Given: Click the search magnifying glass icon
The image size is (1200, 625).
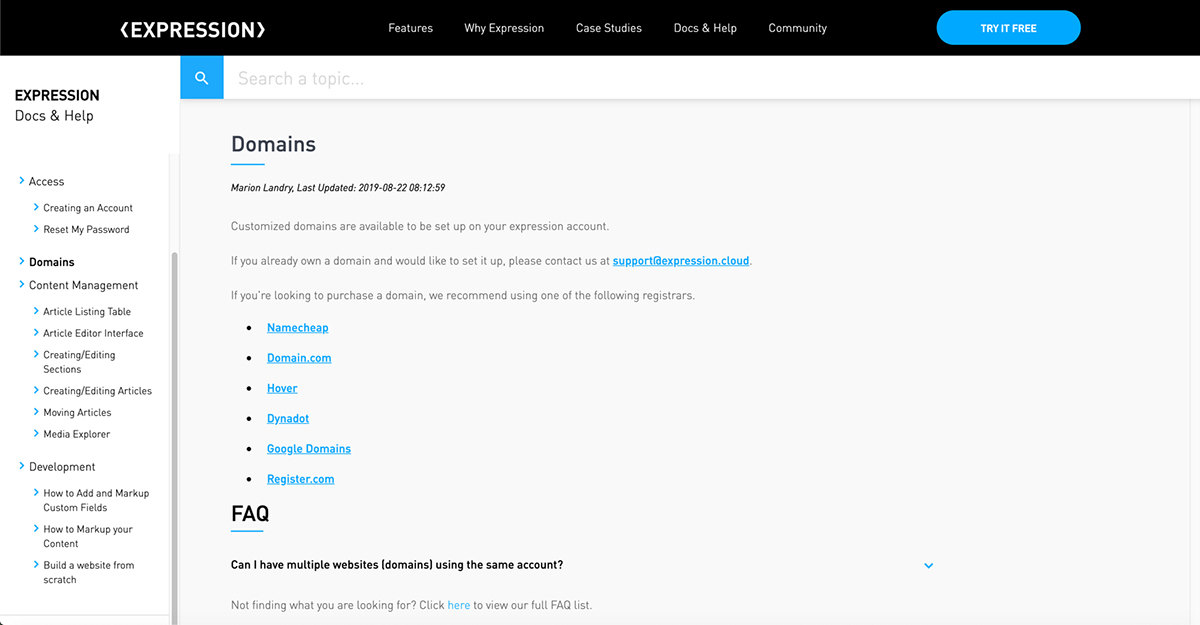Looking at the screenshot, I should click(201, 77).
